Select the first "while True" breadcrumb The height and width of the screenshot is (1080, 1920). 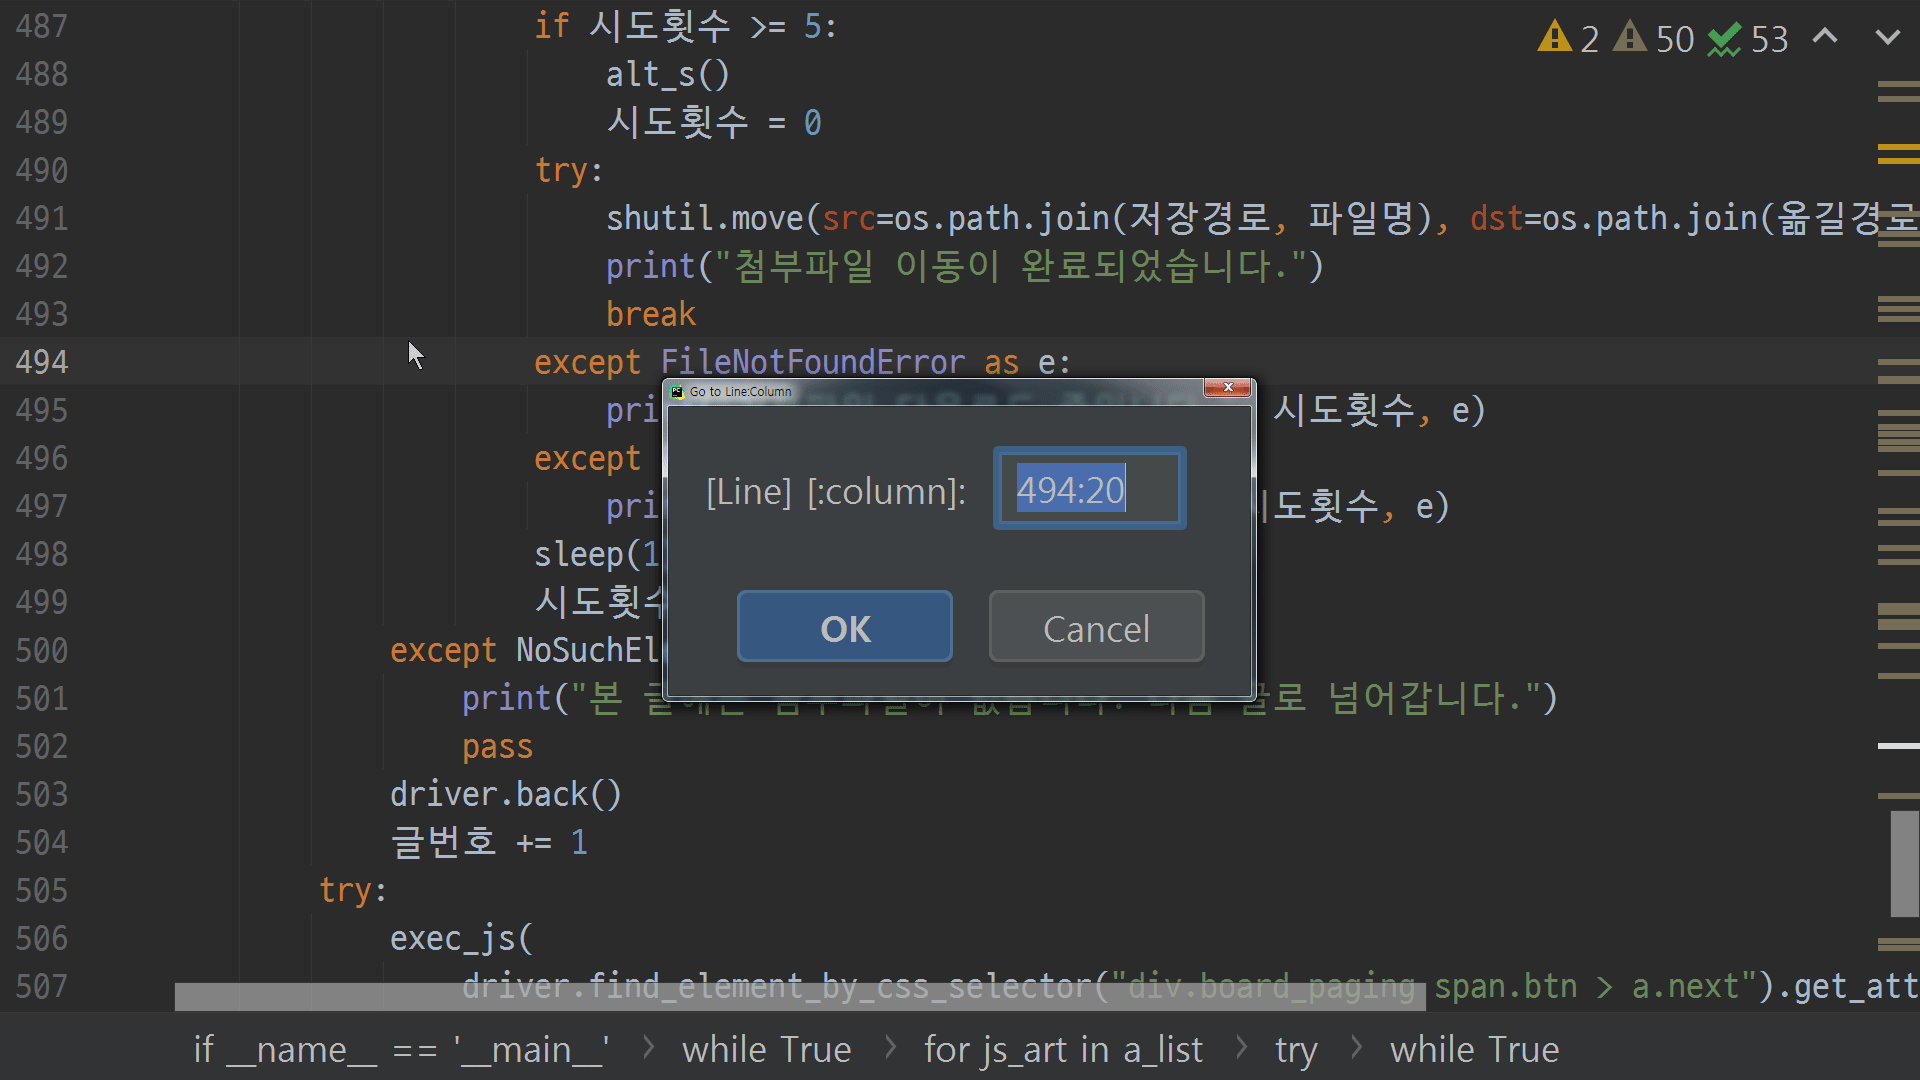click(766, 1049)
